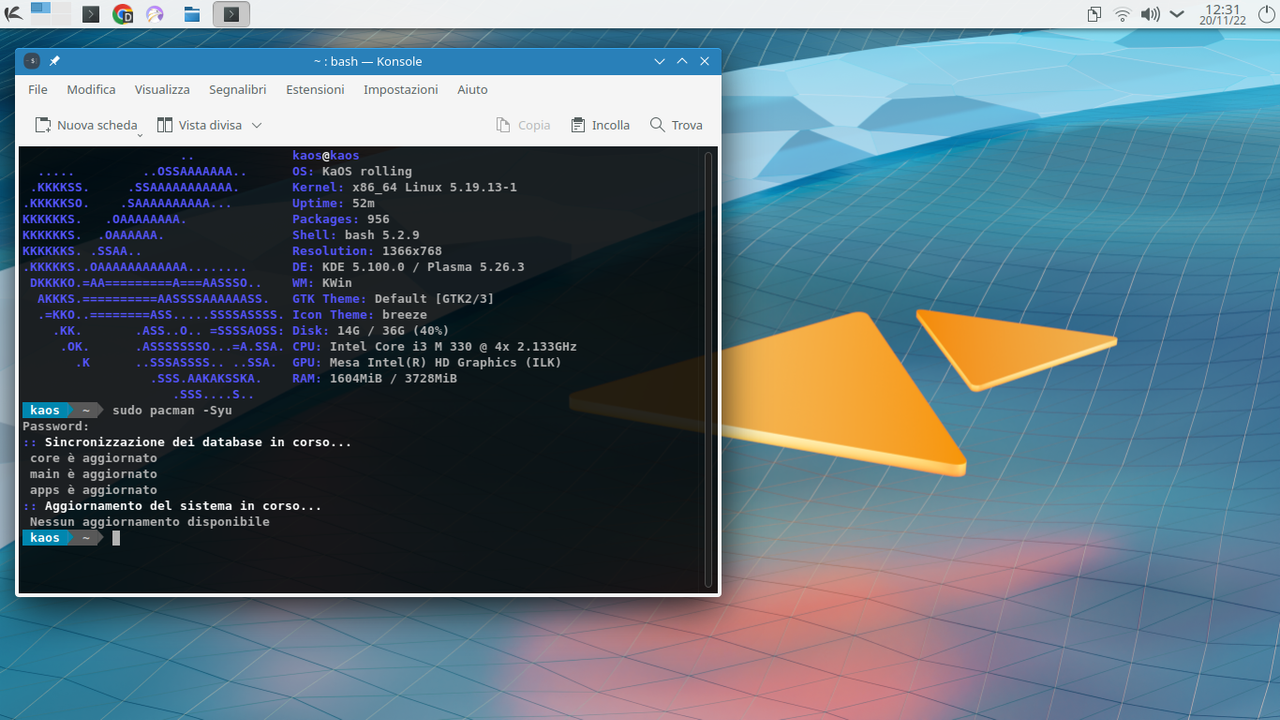The width and height of the screenshot is (1280, 720).
Task: Toggle pin window on all desktops
Action: (55, 61)
